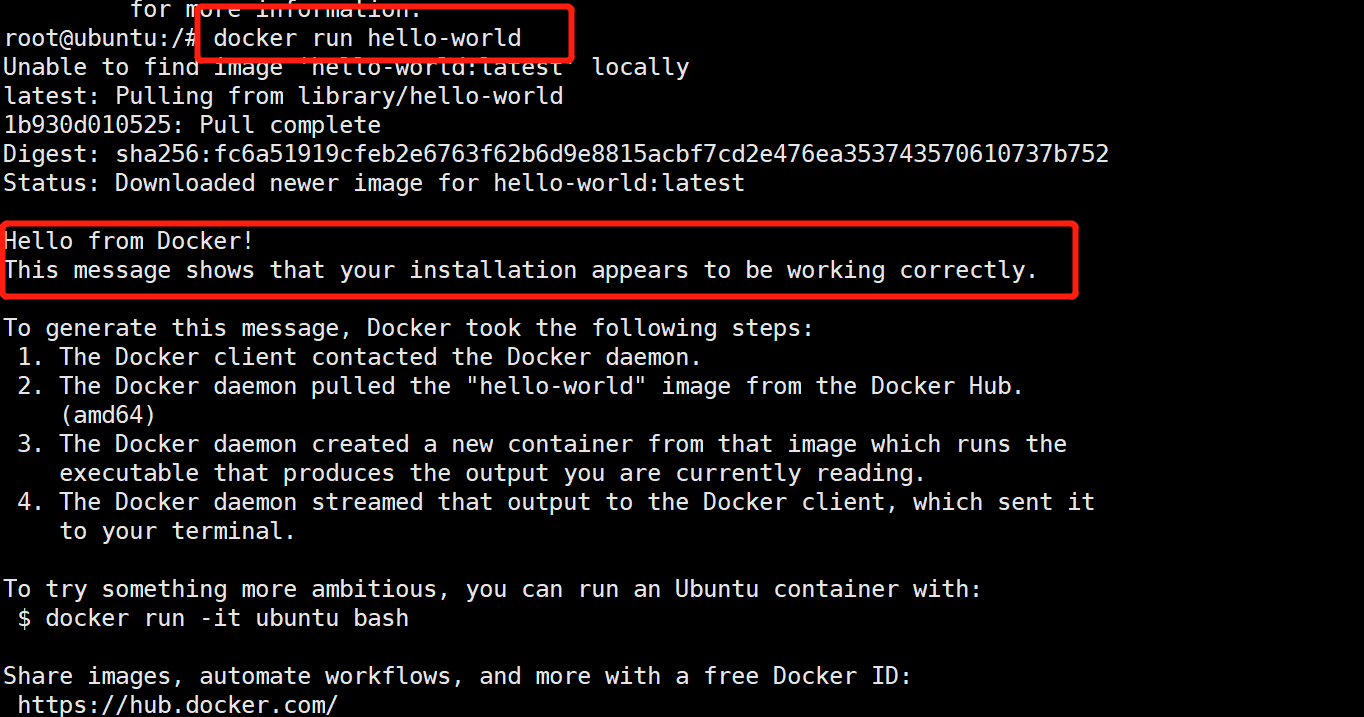Click the "installation appears to be working correctly" message
This screenshot has width=1364, height=717.
tap(521, 270)
